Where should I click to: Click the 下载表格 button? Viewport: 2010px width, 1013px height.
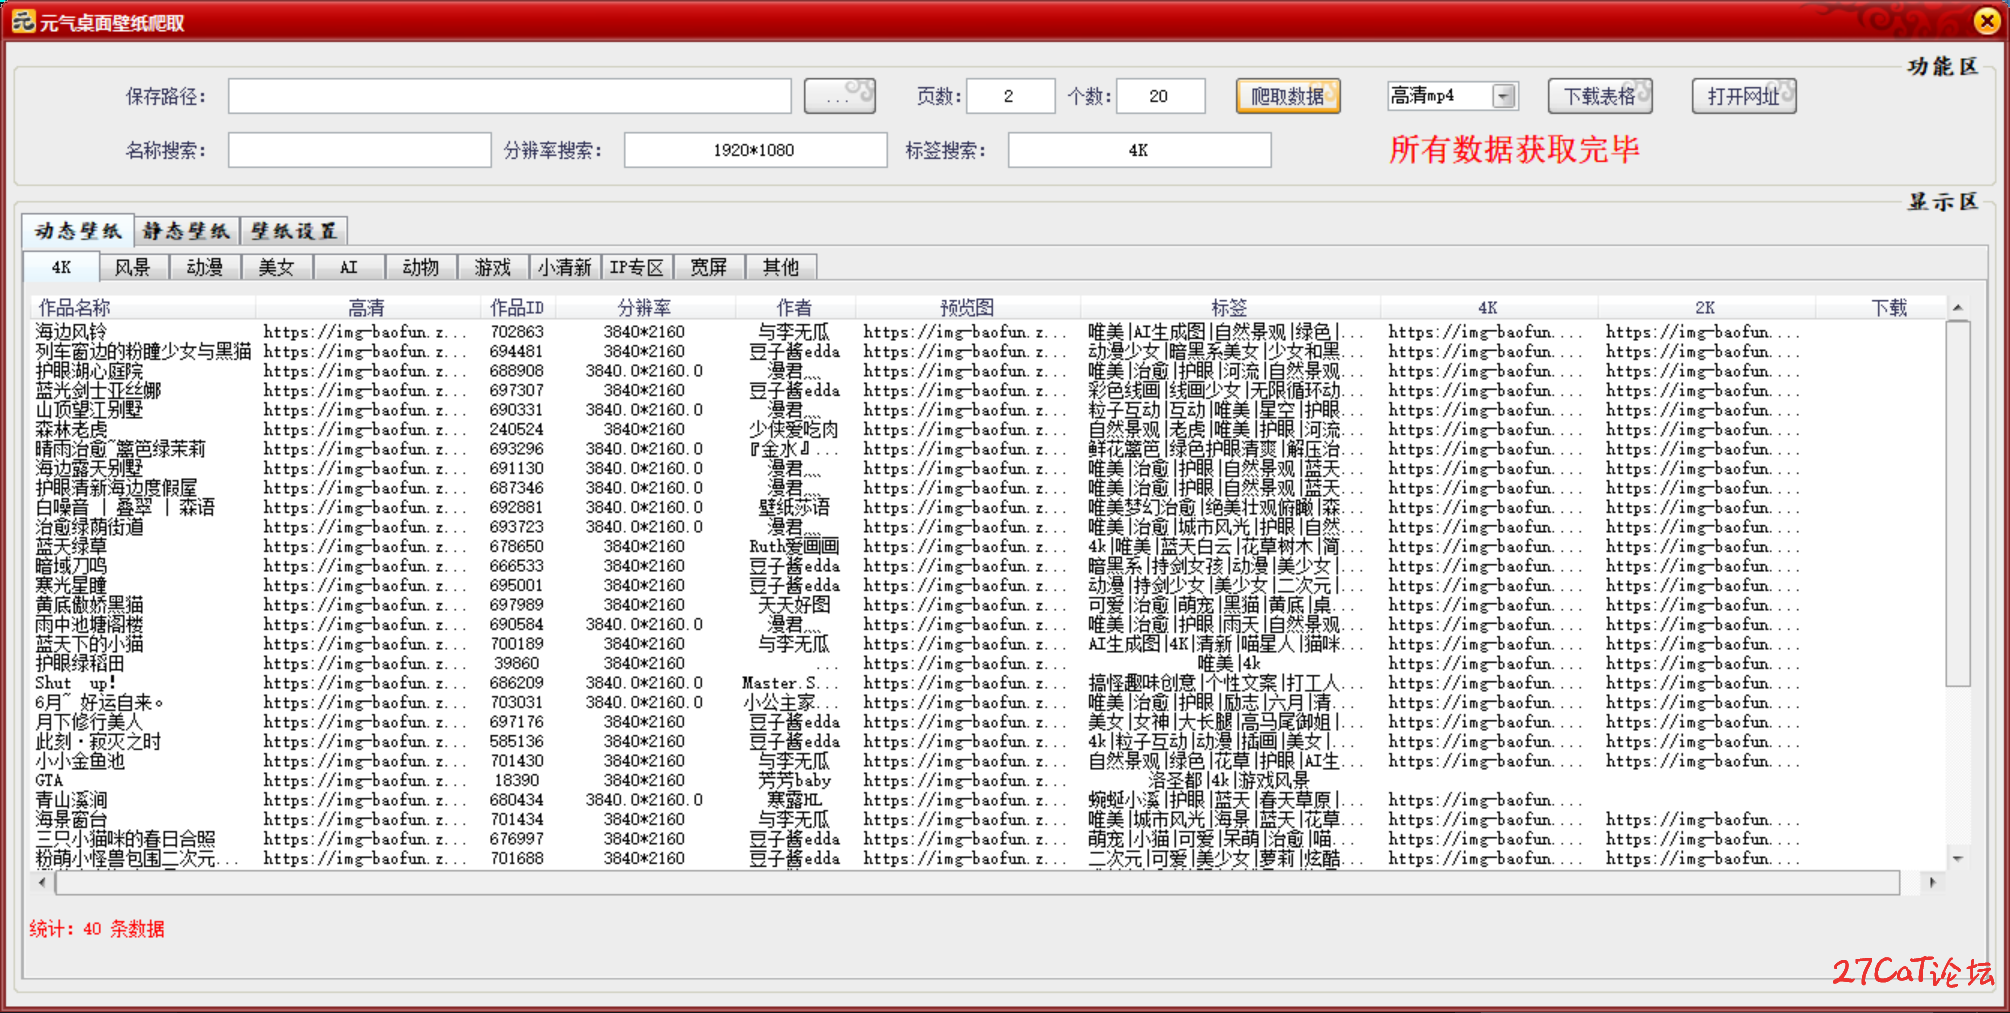pyautogui.click(x=1600, y=96)
